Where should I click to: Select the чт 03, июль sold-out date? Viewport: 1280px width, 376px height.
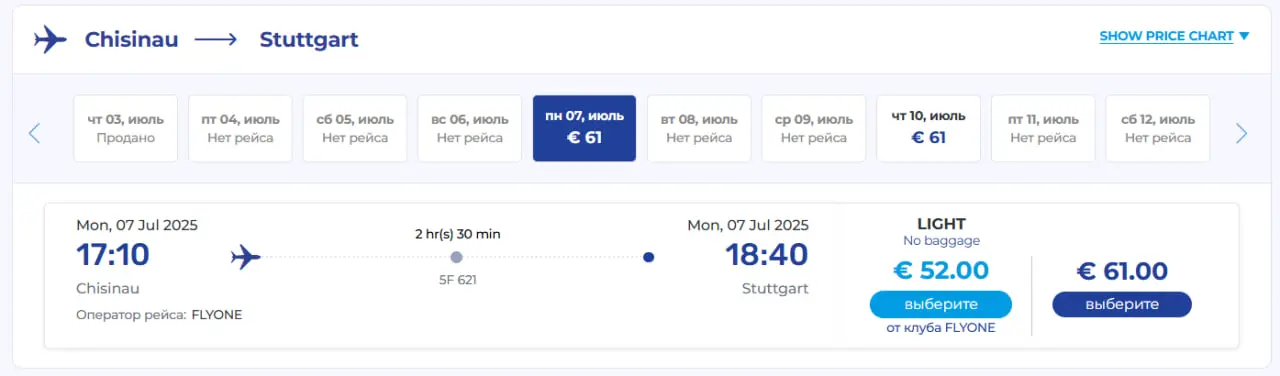pyautogui.click(x=126, y=128)
